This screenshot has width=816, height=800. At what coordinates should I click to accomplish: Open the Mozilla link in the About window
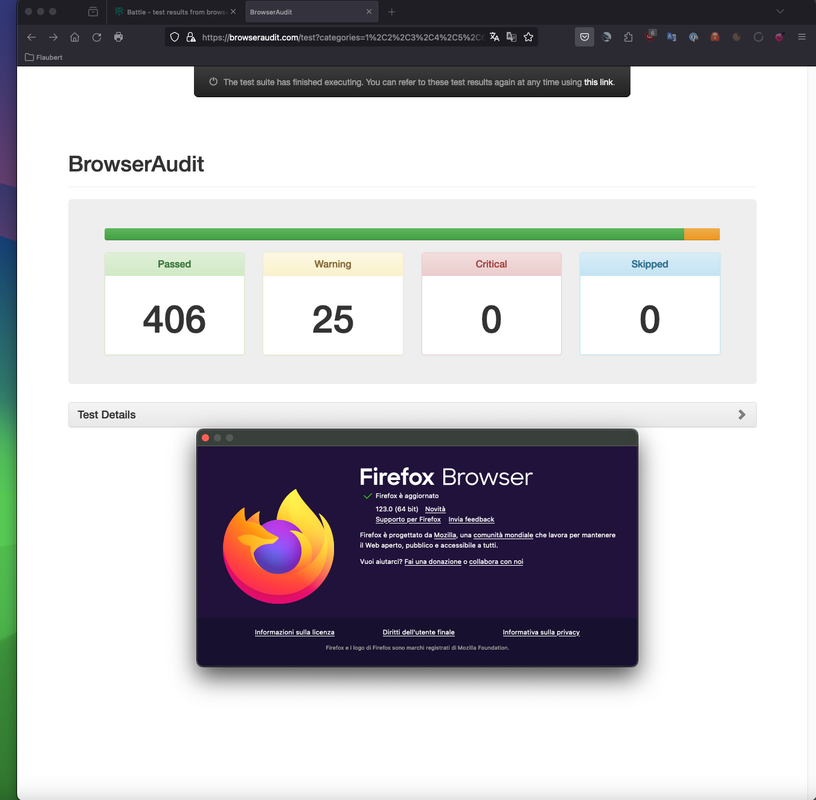point(445,535)
